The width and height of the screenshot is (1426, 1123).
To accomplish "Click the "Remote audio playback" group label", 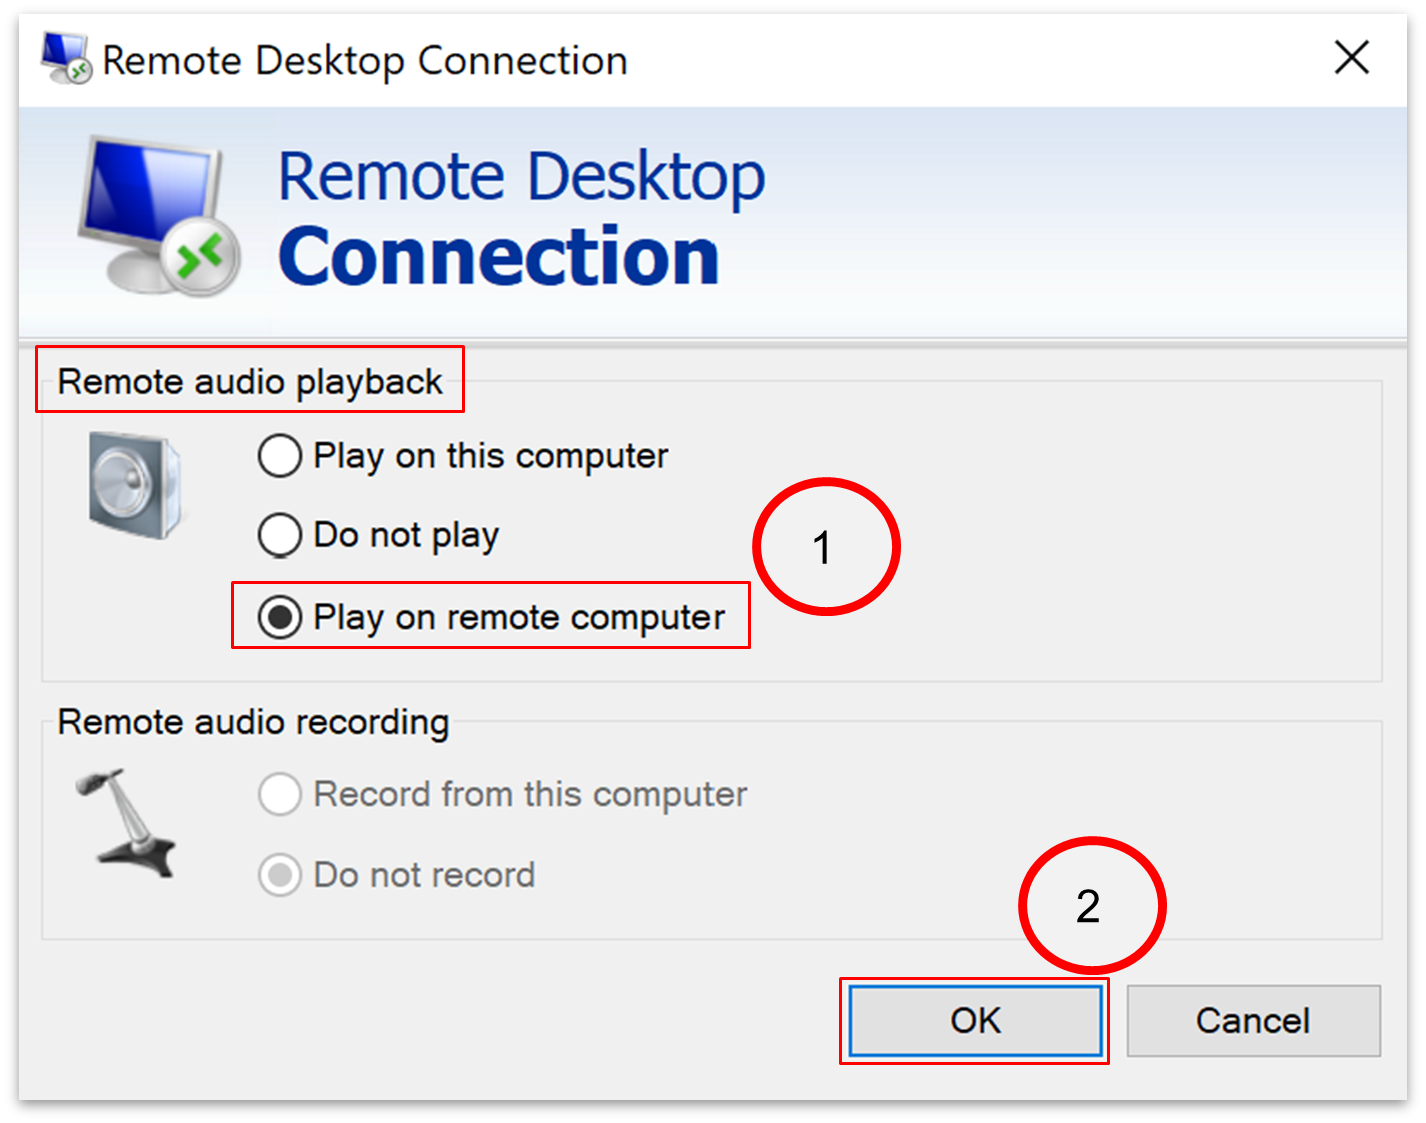I will coord(250,381).
